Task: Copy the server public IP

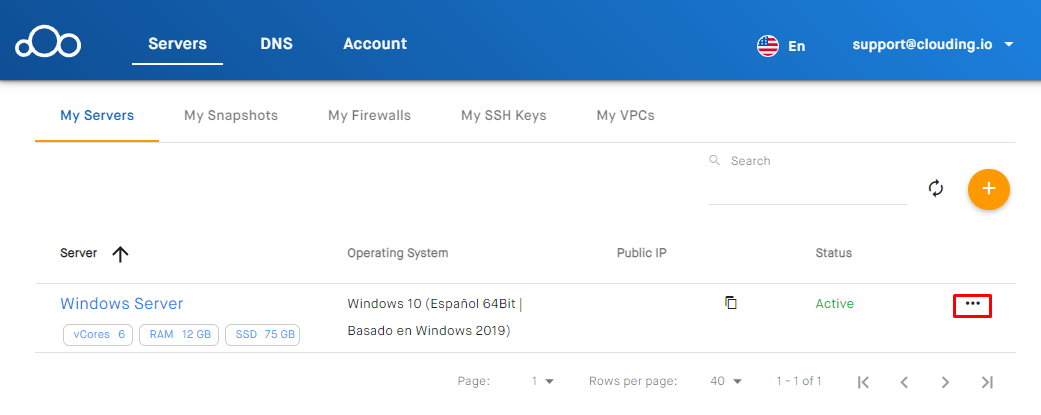Action: (731, 302)
